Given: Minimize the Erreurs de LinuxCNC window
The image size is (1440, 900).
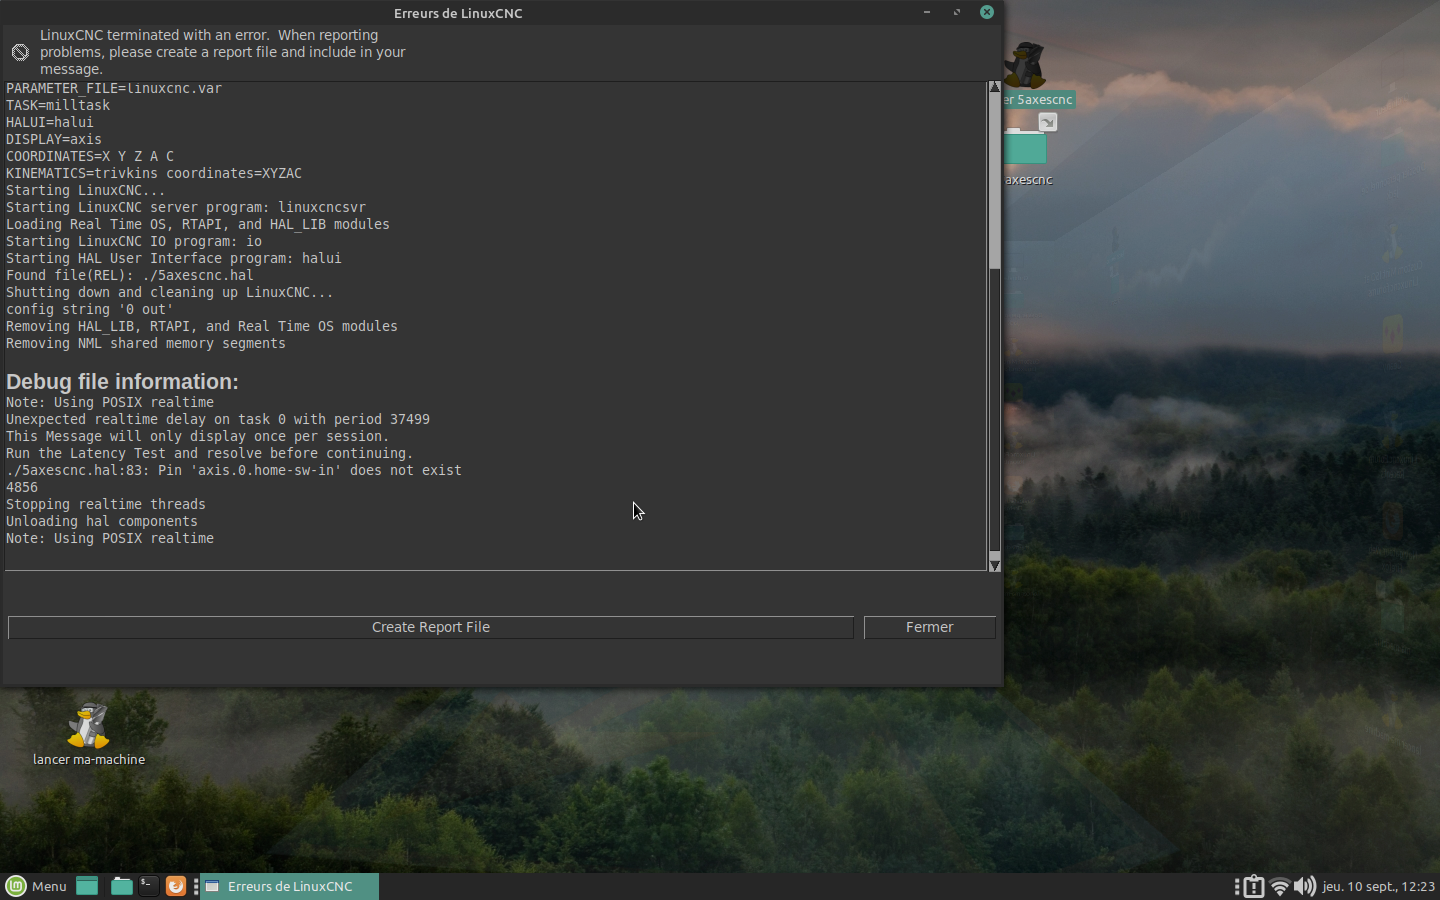Looking at the screenshot, I should (927, 12).
